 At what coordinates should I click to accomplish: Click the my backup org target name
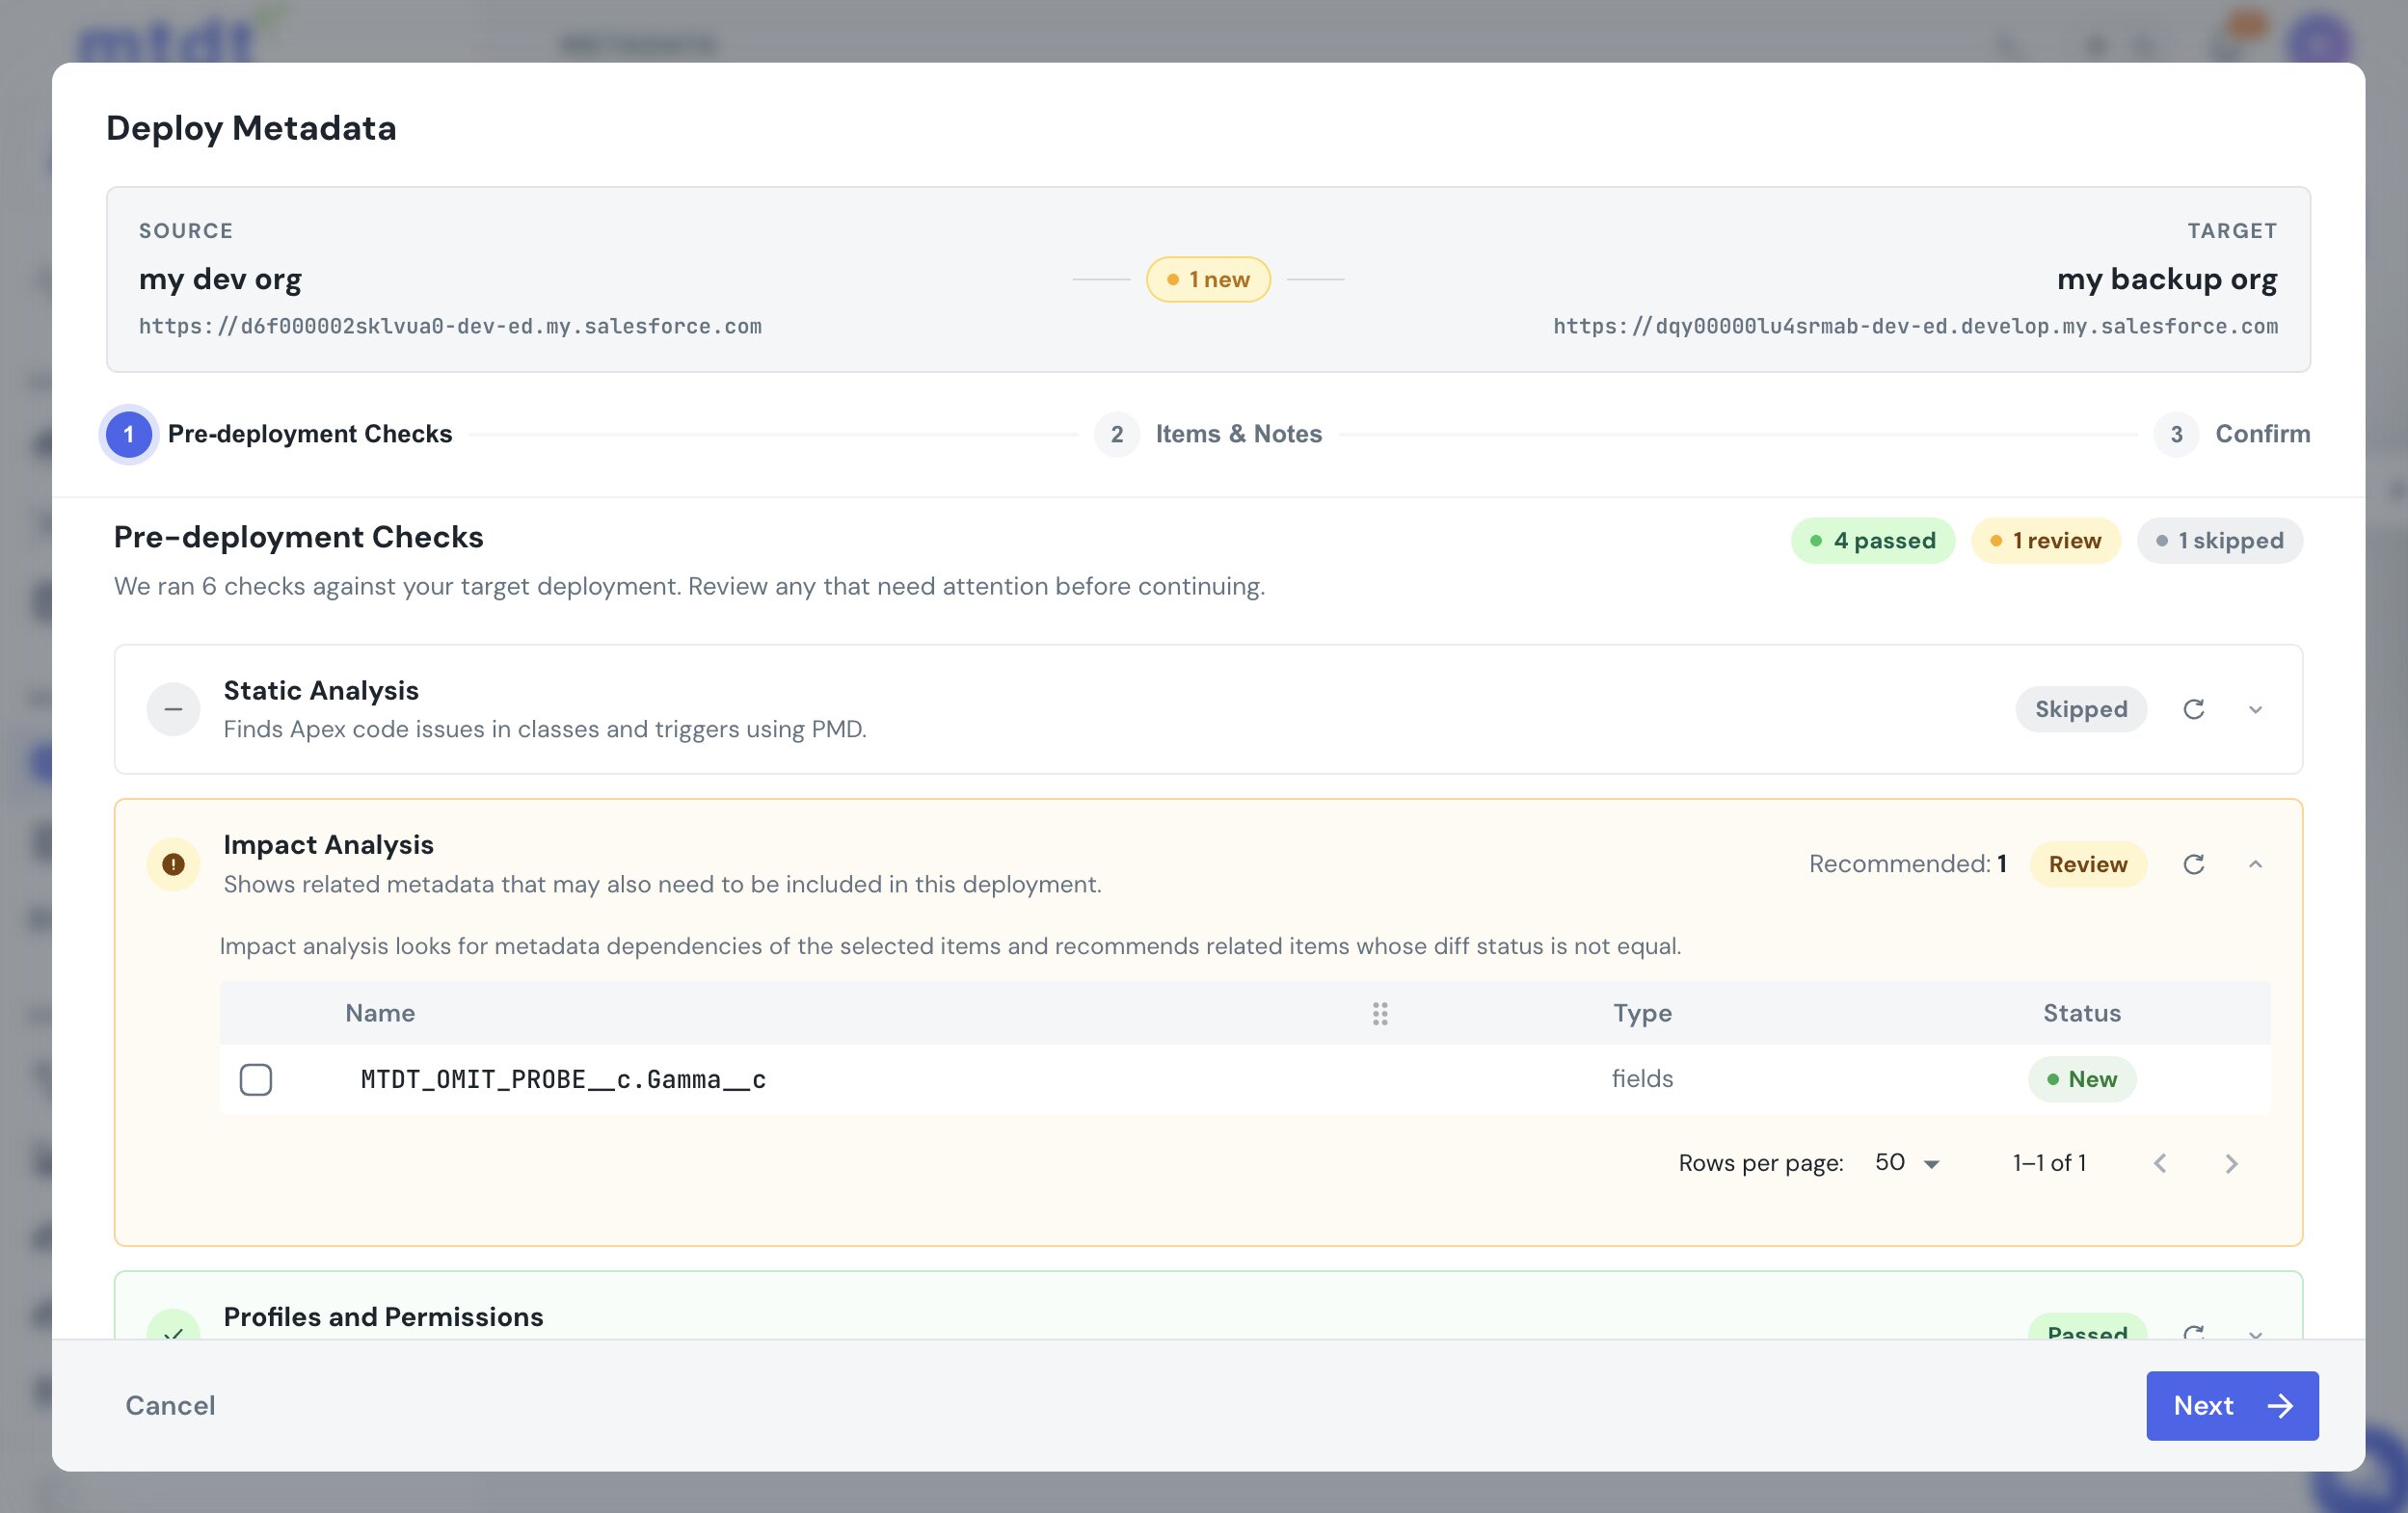coord(2167,279)
